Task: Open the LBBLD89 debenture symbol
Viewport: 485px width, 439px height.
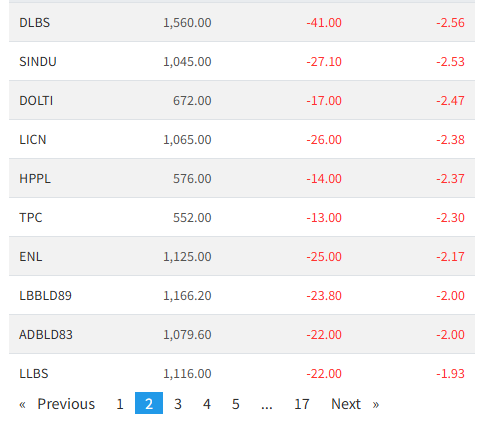Action: (45, 296)
